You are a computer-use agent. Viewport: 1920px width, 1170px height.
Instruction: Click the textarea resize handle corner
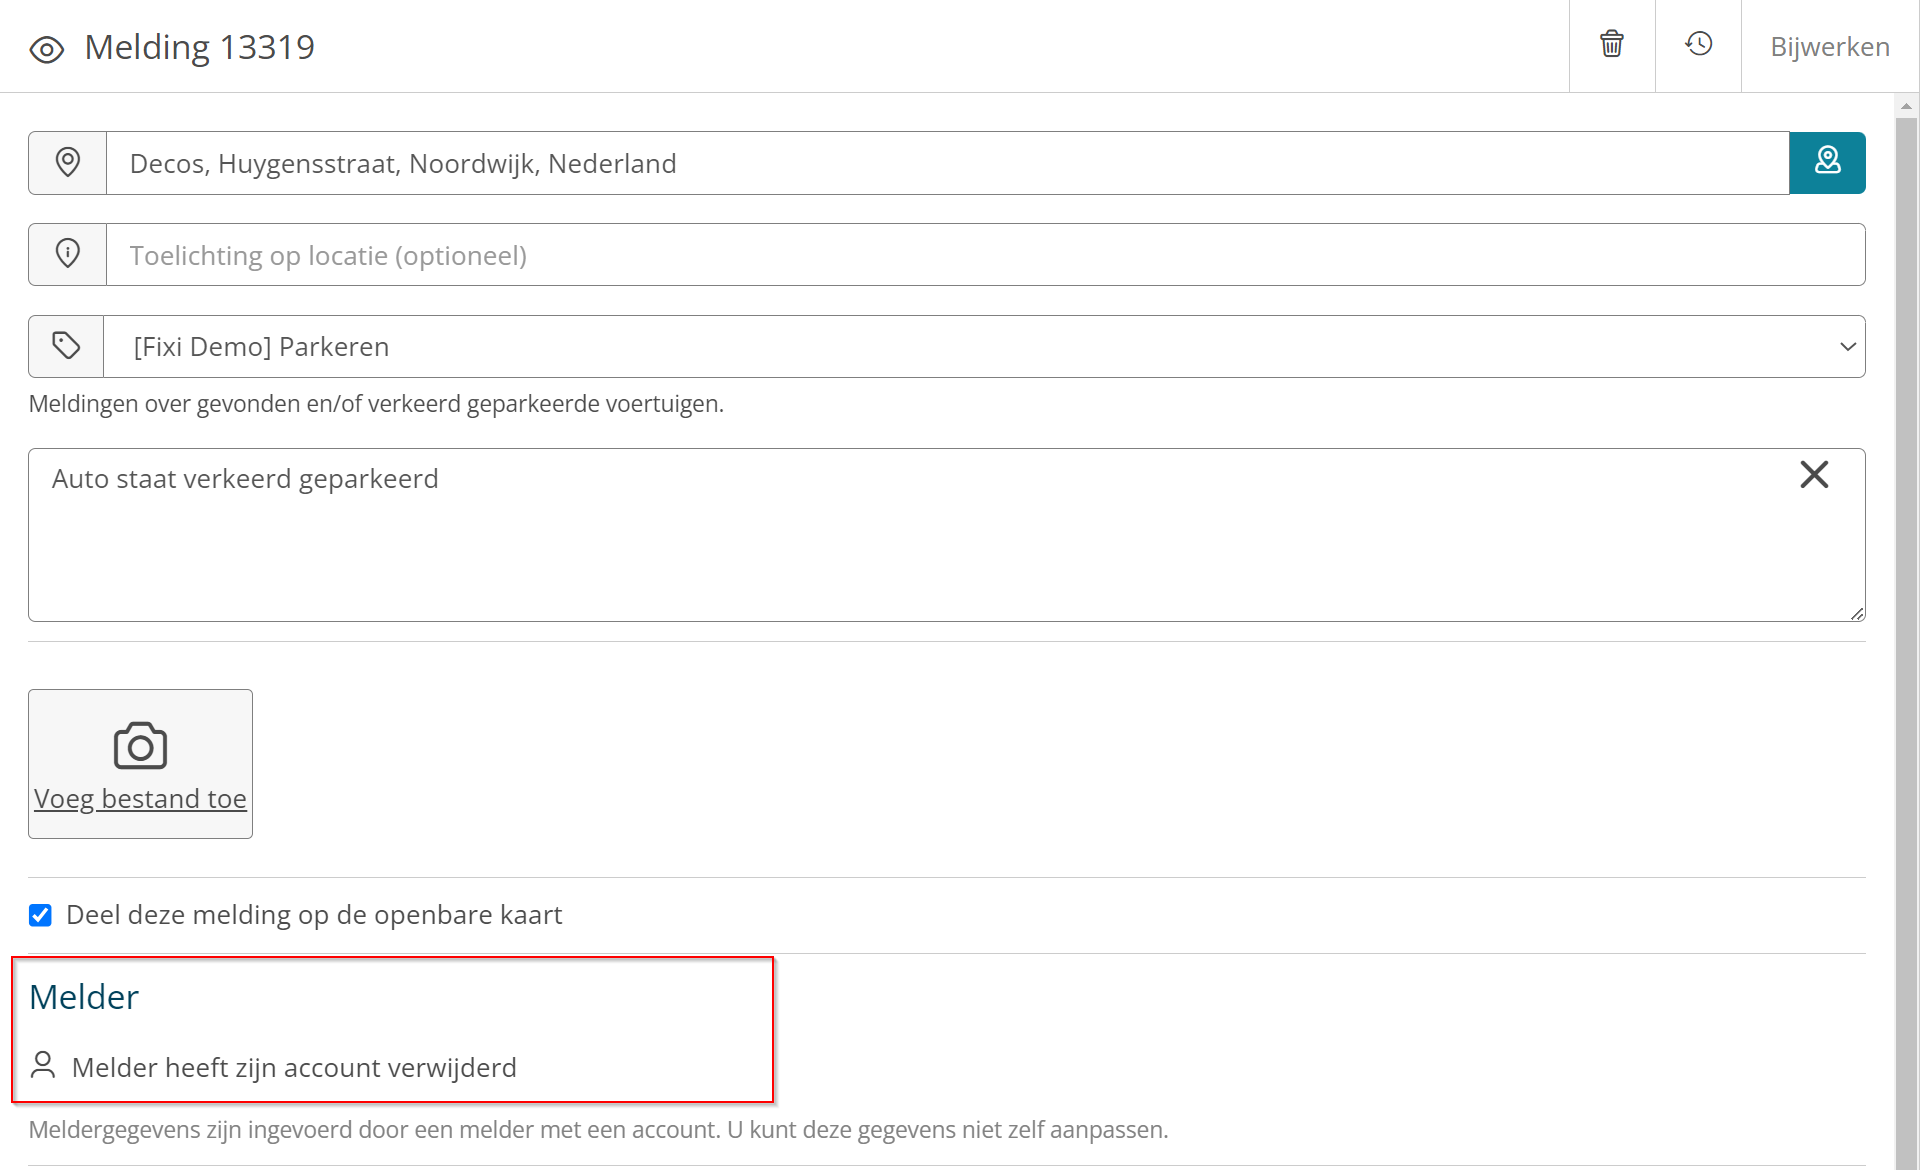click(1857, 613)
